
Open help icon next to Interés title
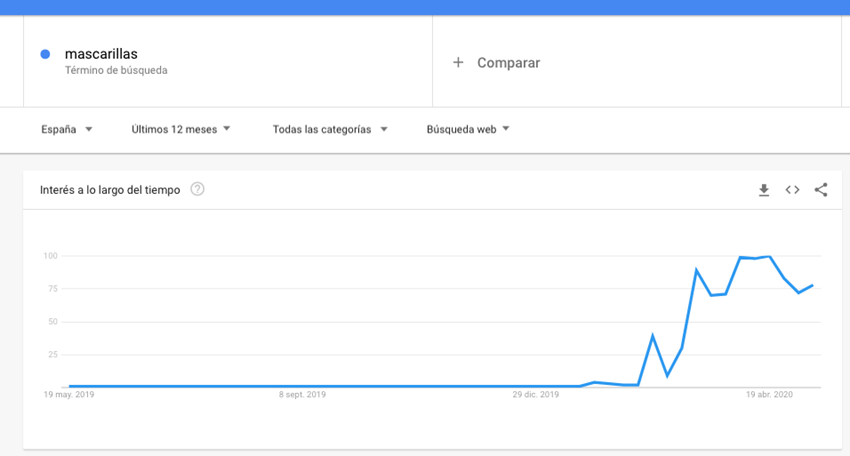click(197, 189)
